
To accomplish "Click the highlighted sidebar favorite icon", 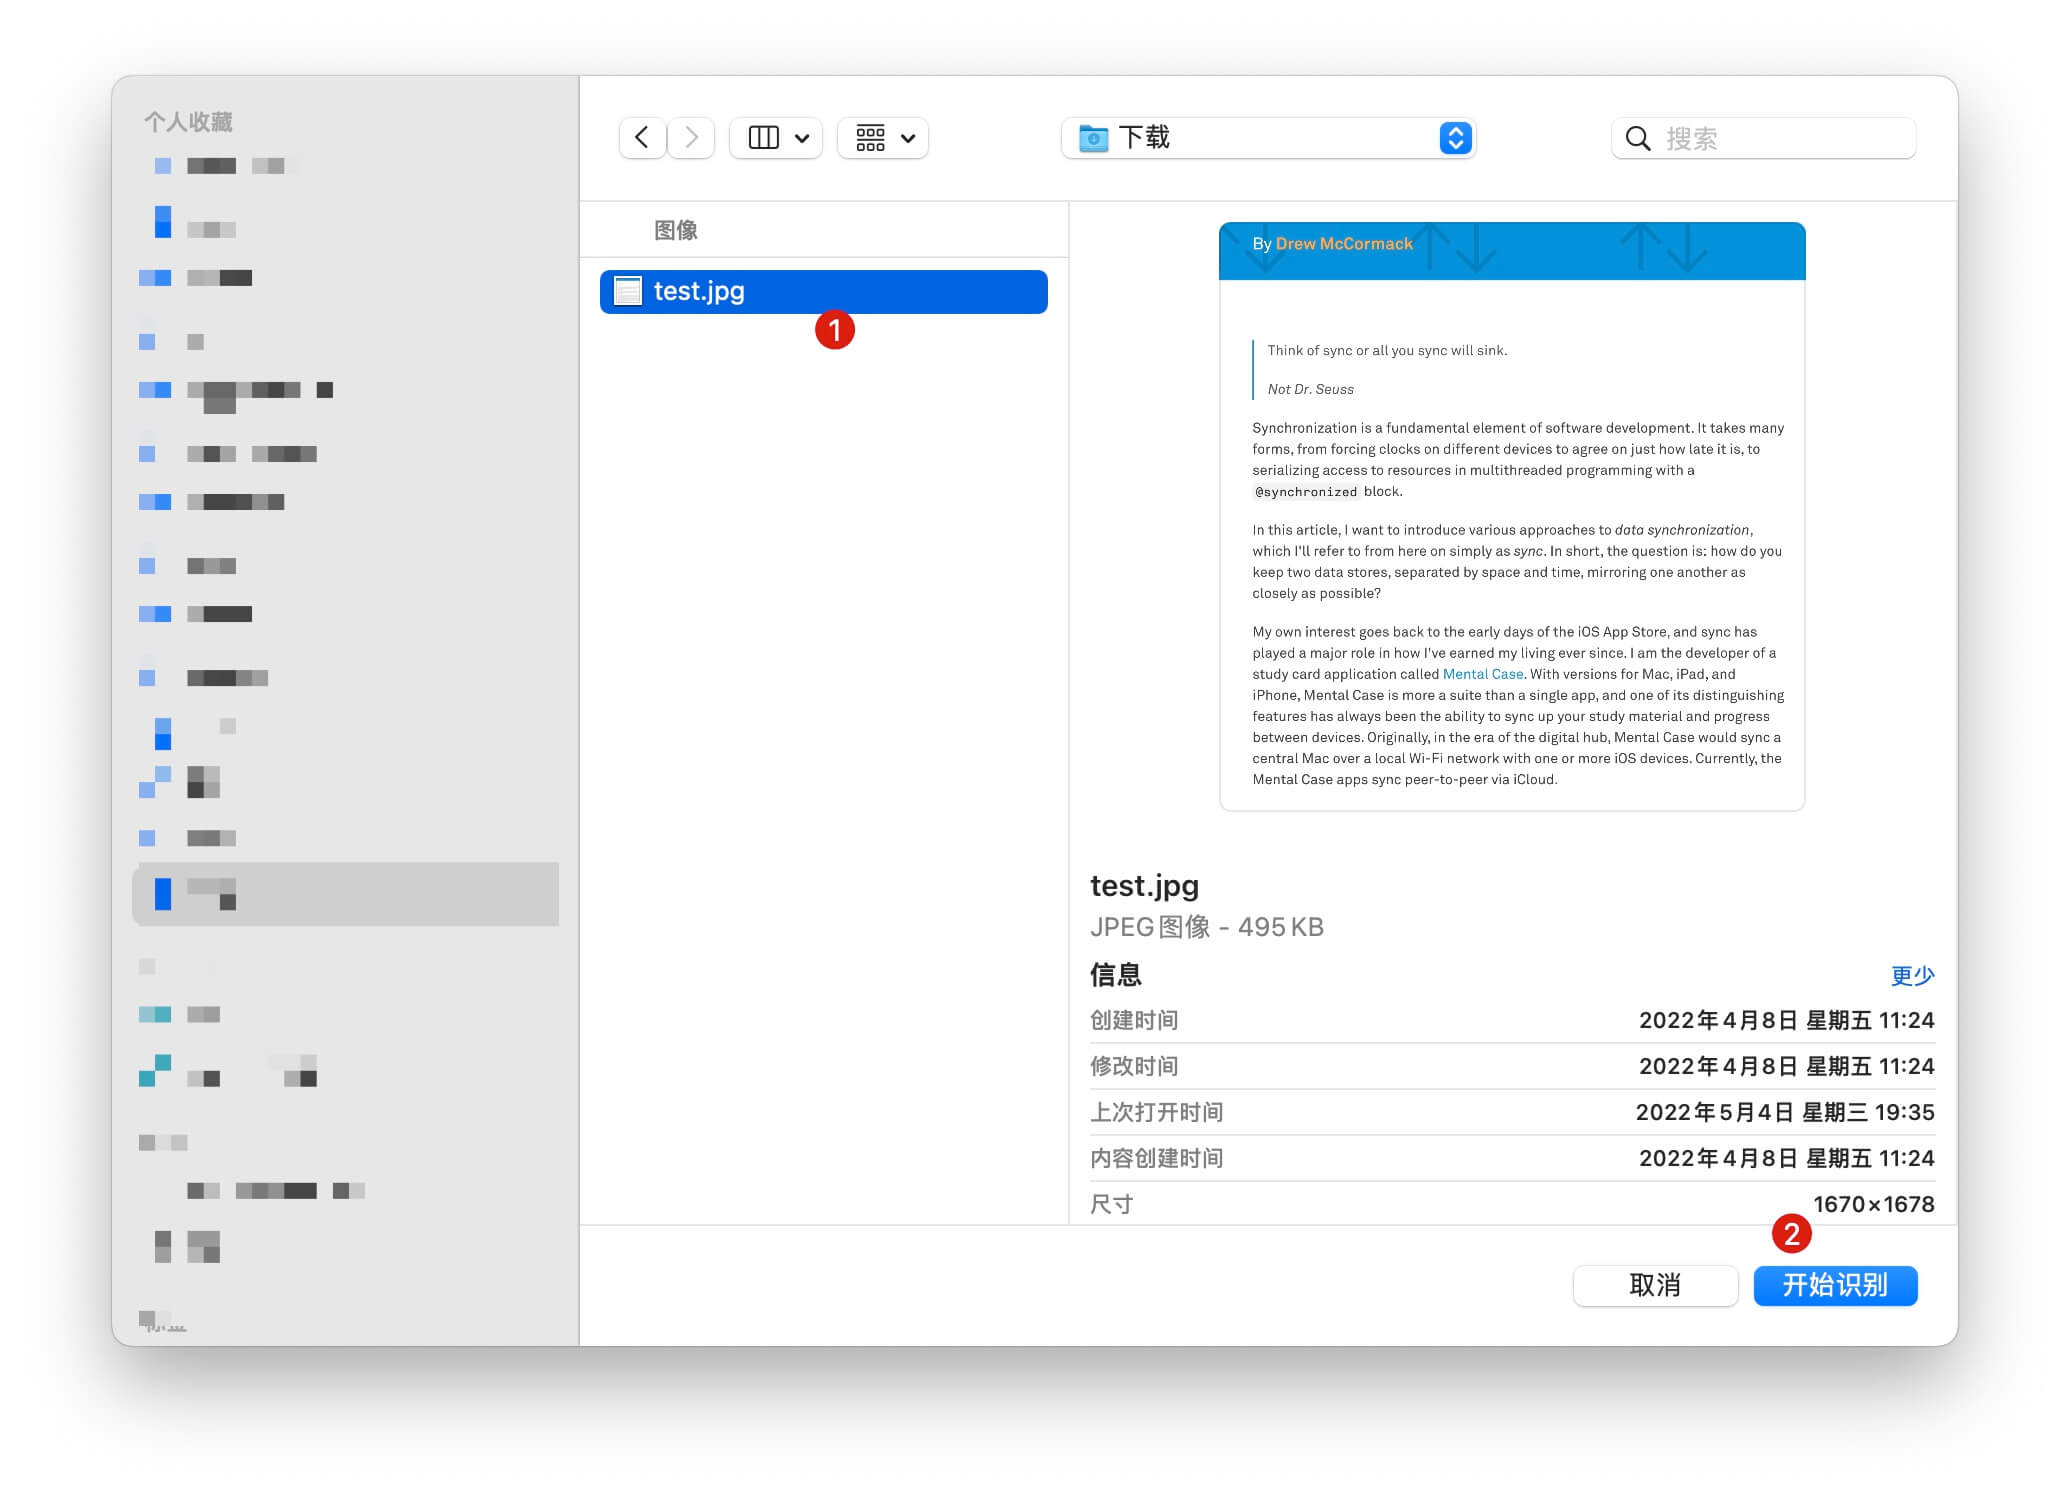I will pyautogui.click(x=164, y=895).
